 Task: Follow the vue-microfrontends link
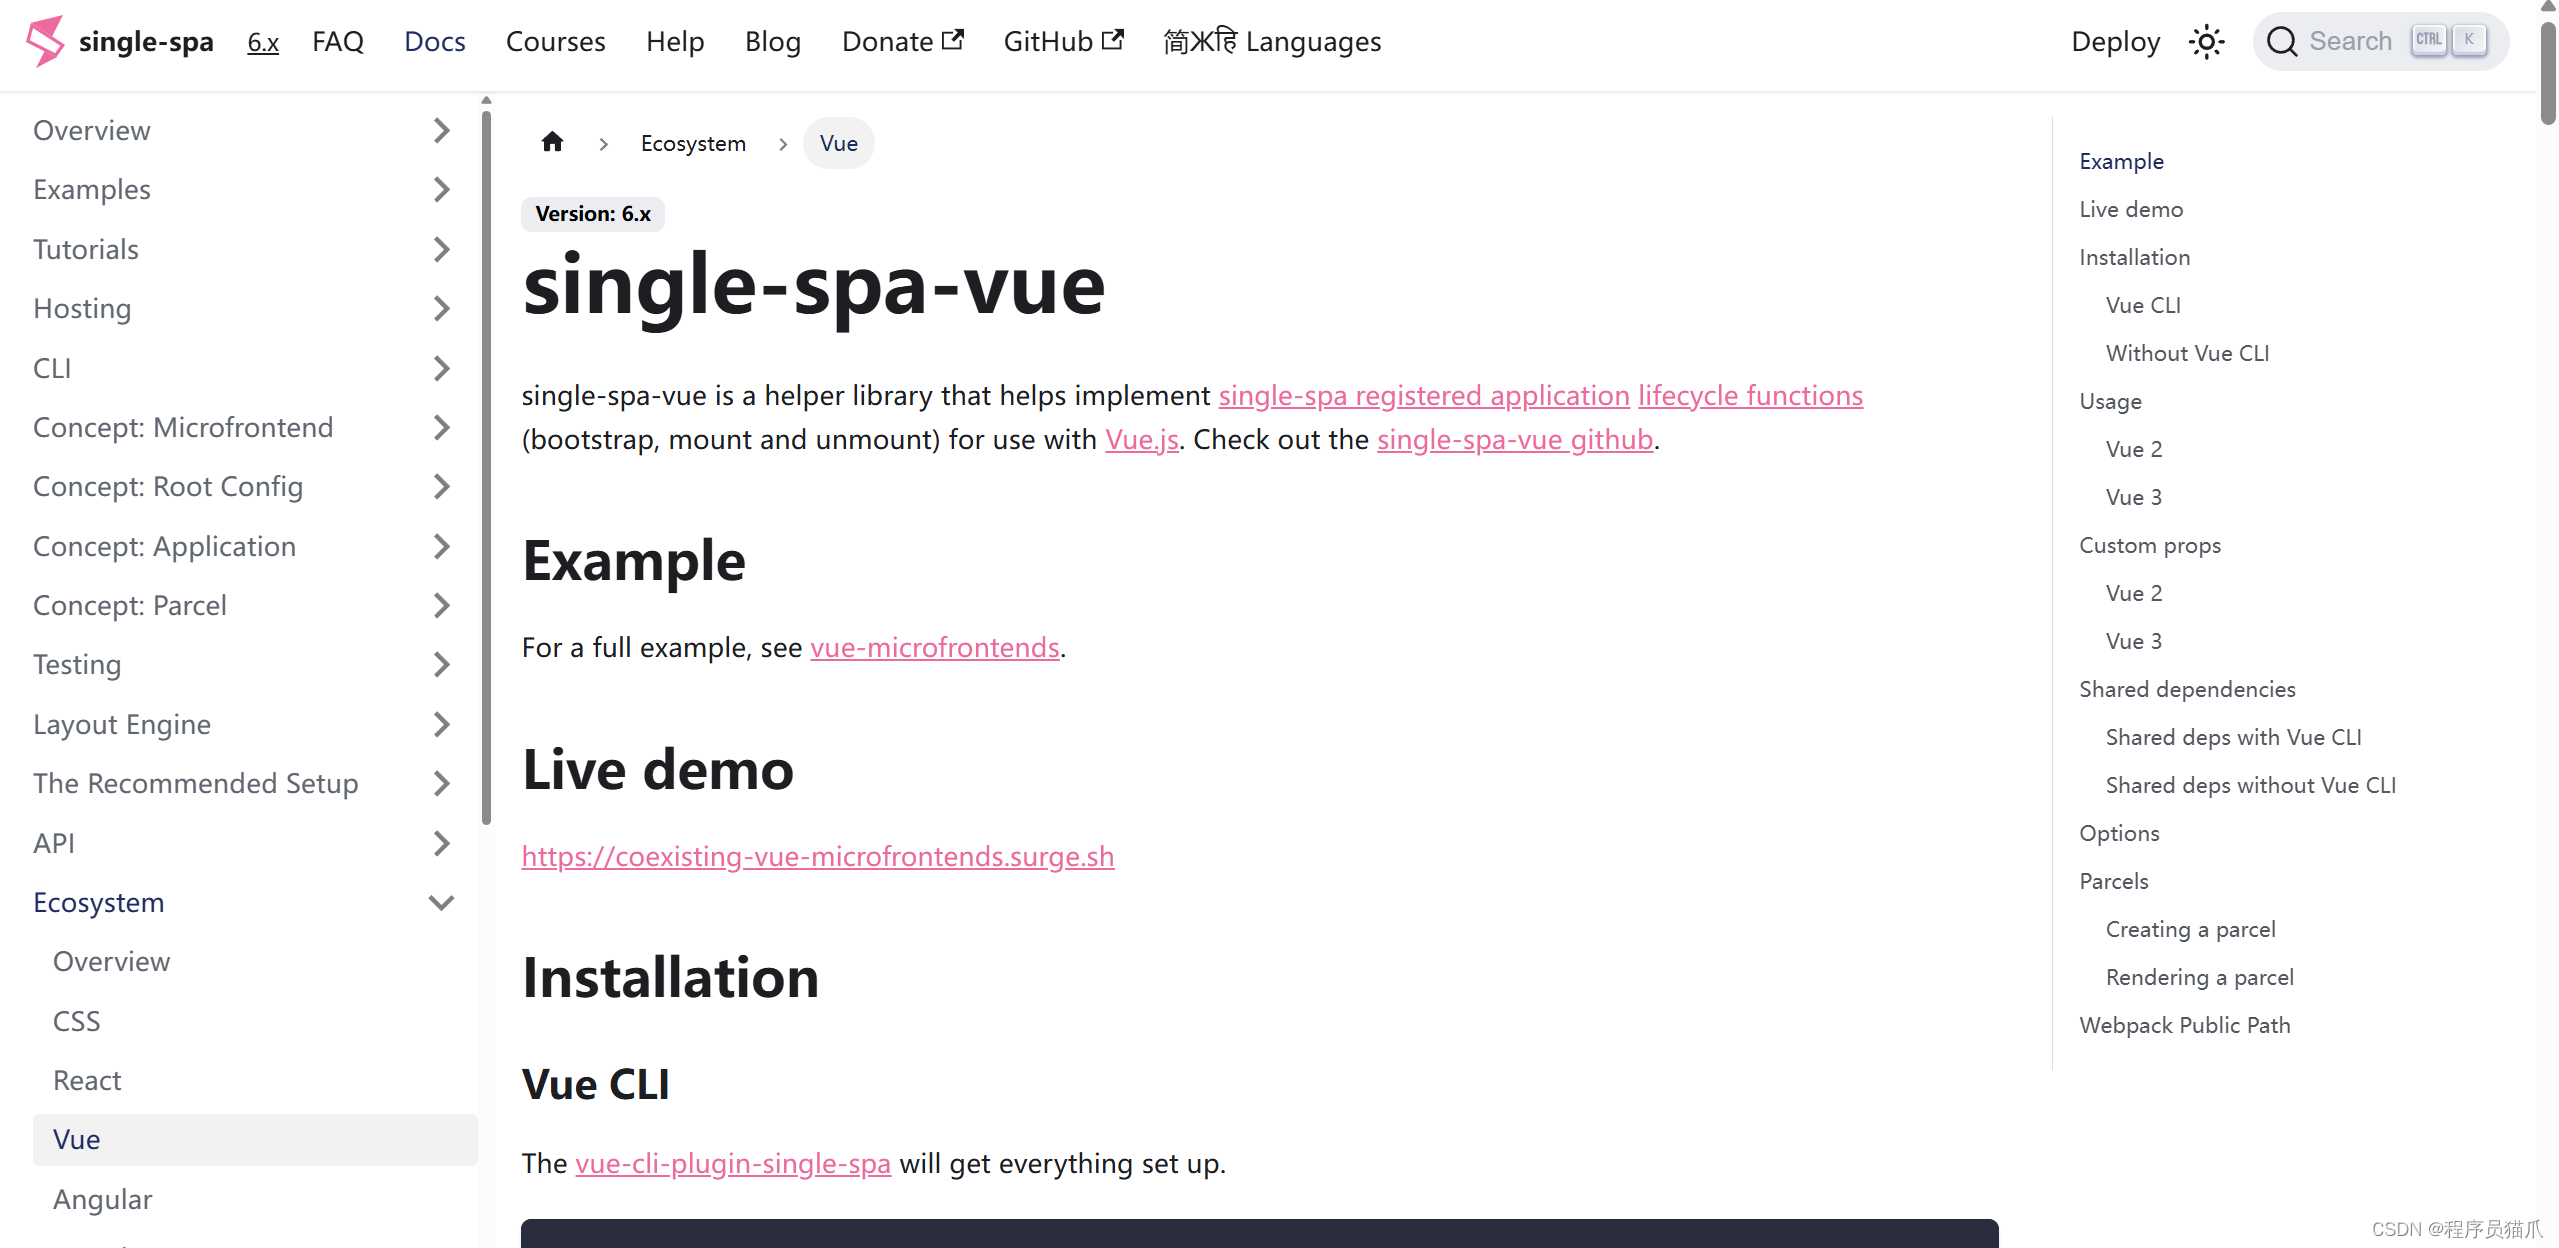[934, 647]
